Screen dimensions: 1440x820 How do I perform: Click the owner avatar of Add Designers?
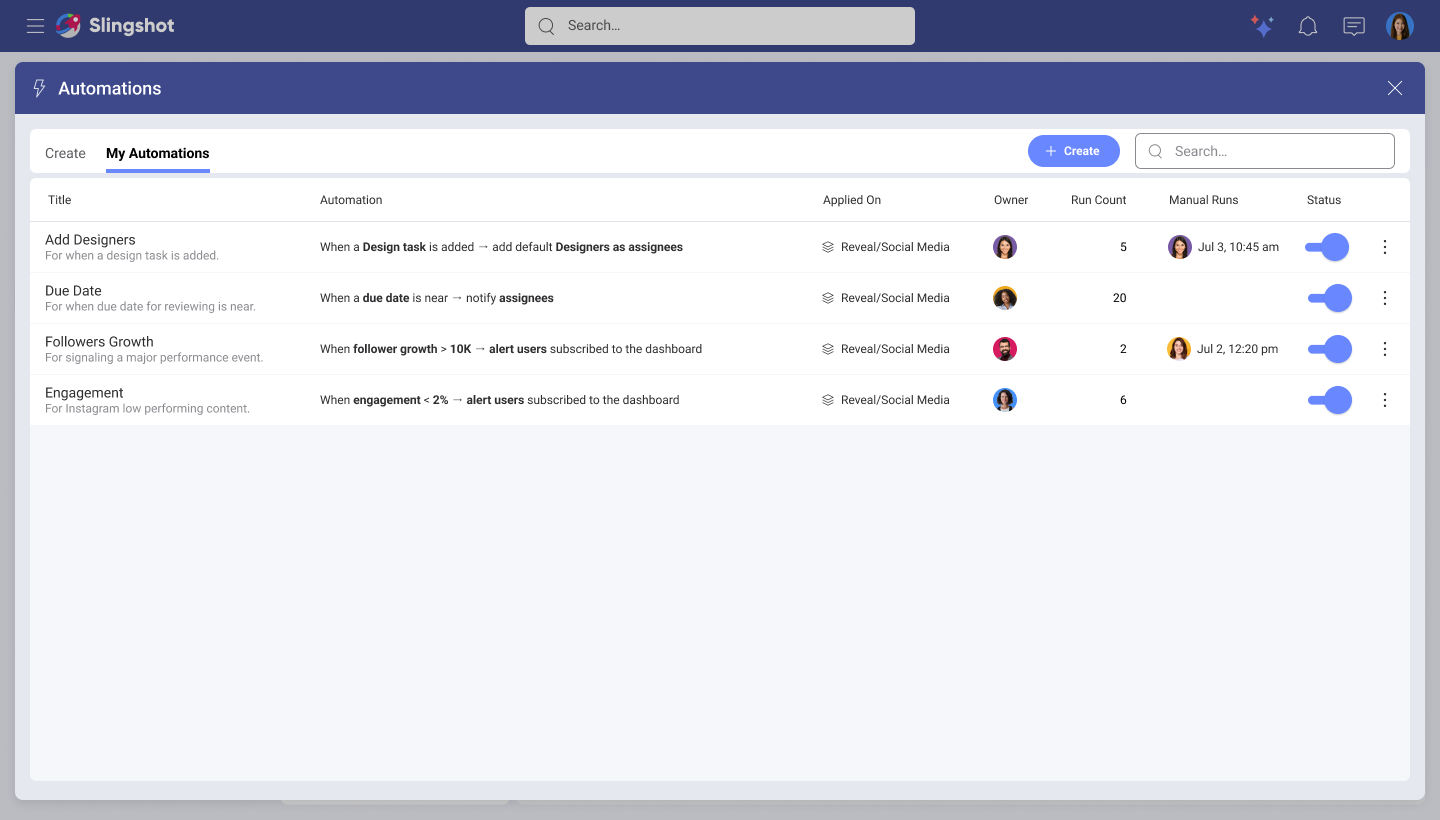coord(1005,247)
